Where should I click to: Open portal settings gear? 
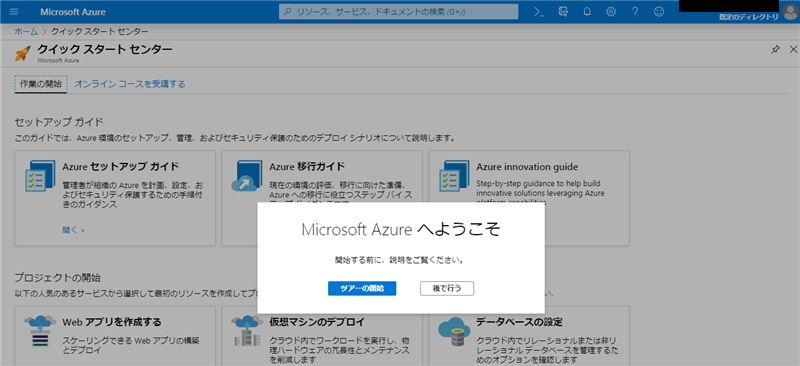tap(611, 12)
